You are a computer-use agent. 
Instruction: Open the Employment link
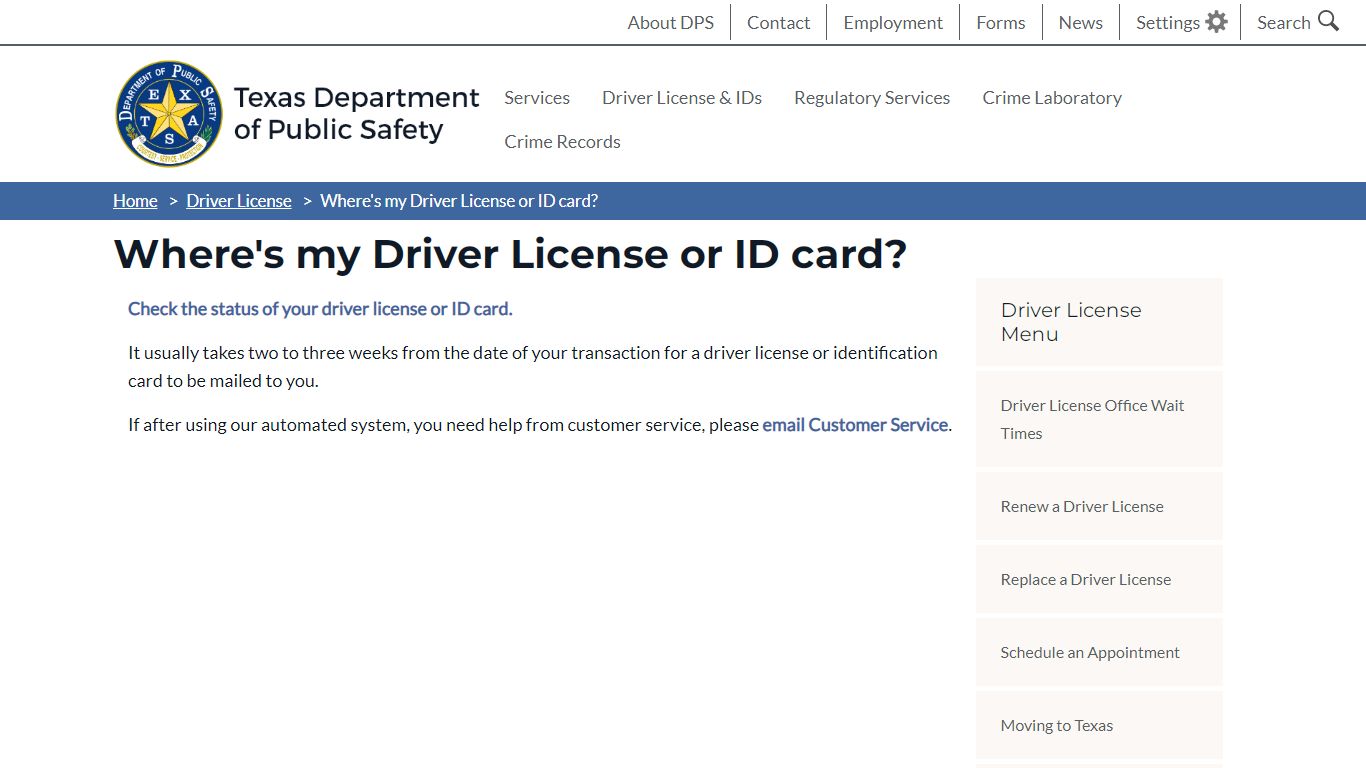pos(893,22)
